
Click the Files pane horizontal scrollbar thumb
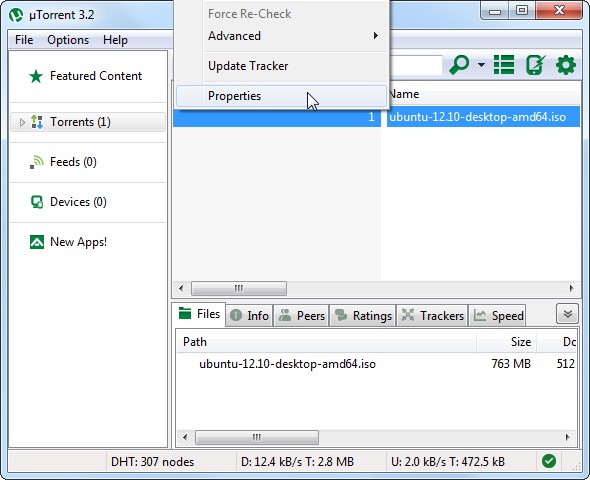tap(257, 437)
